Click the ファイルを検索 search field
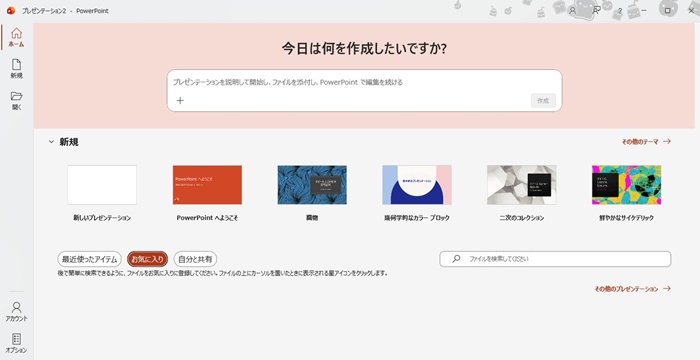Screen dimensions: 700x360 tap(555, 259)
